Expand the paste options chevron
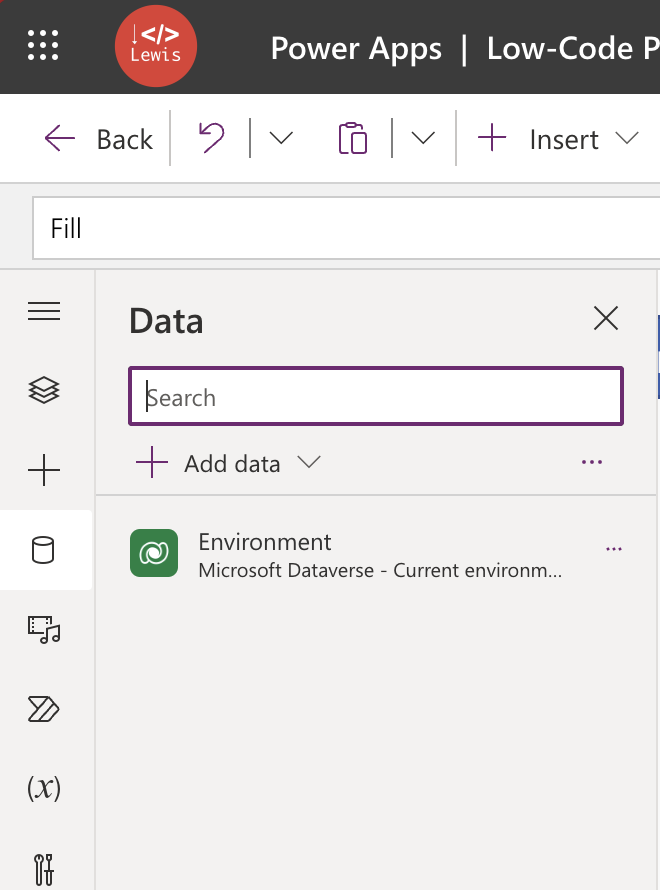 tap(422, 138)
